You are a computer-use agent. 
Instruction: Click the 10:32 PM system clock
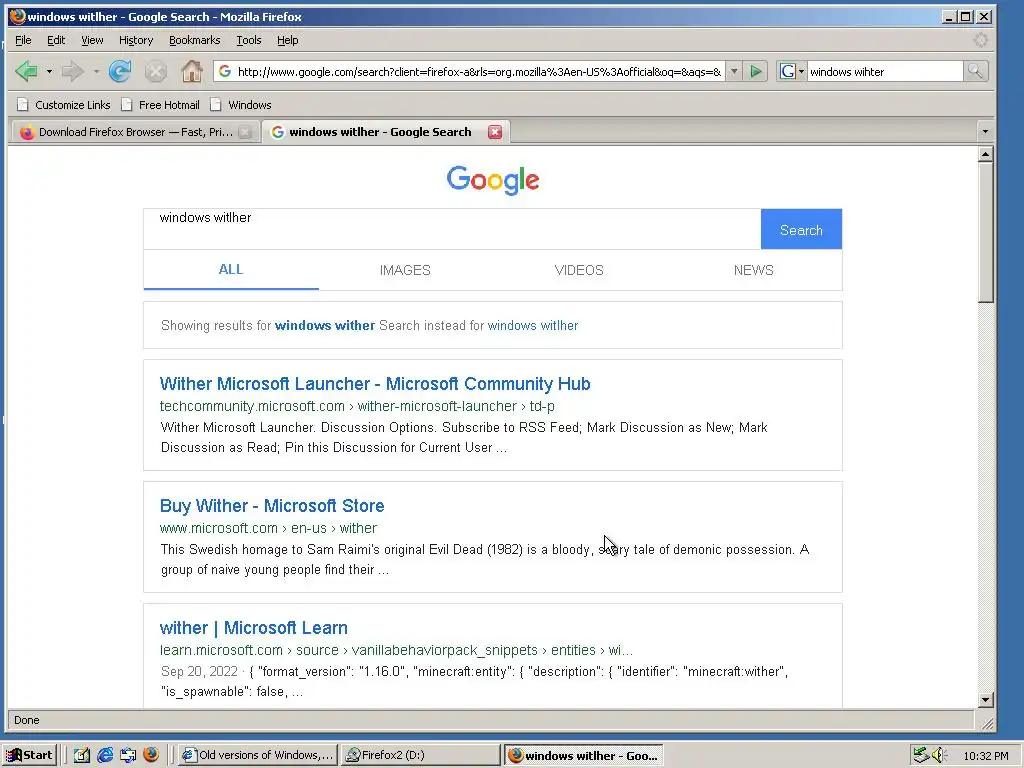985,756
